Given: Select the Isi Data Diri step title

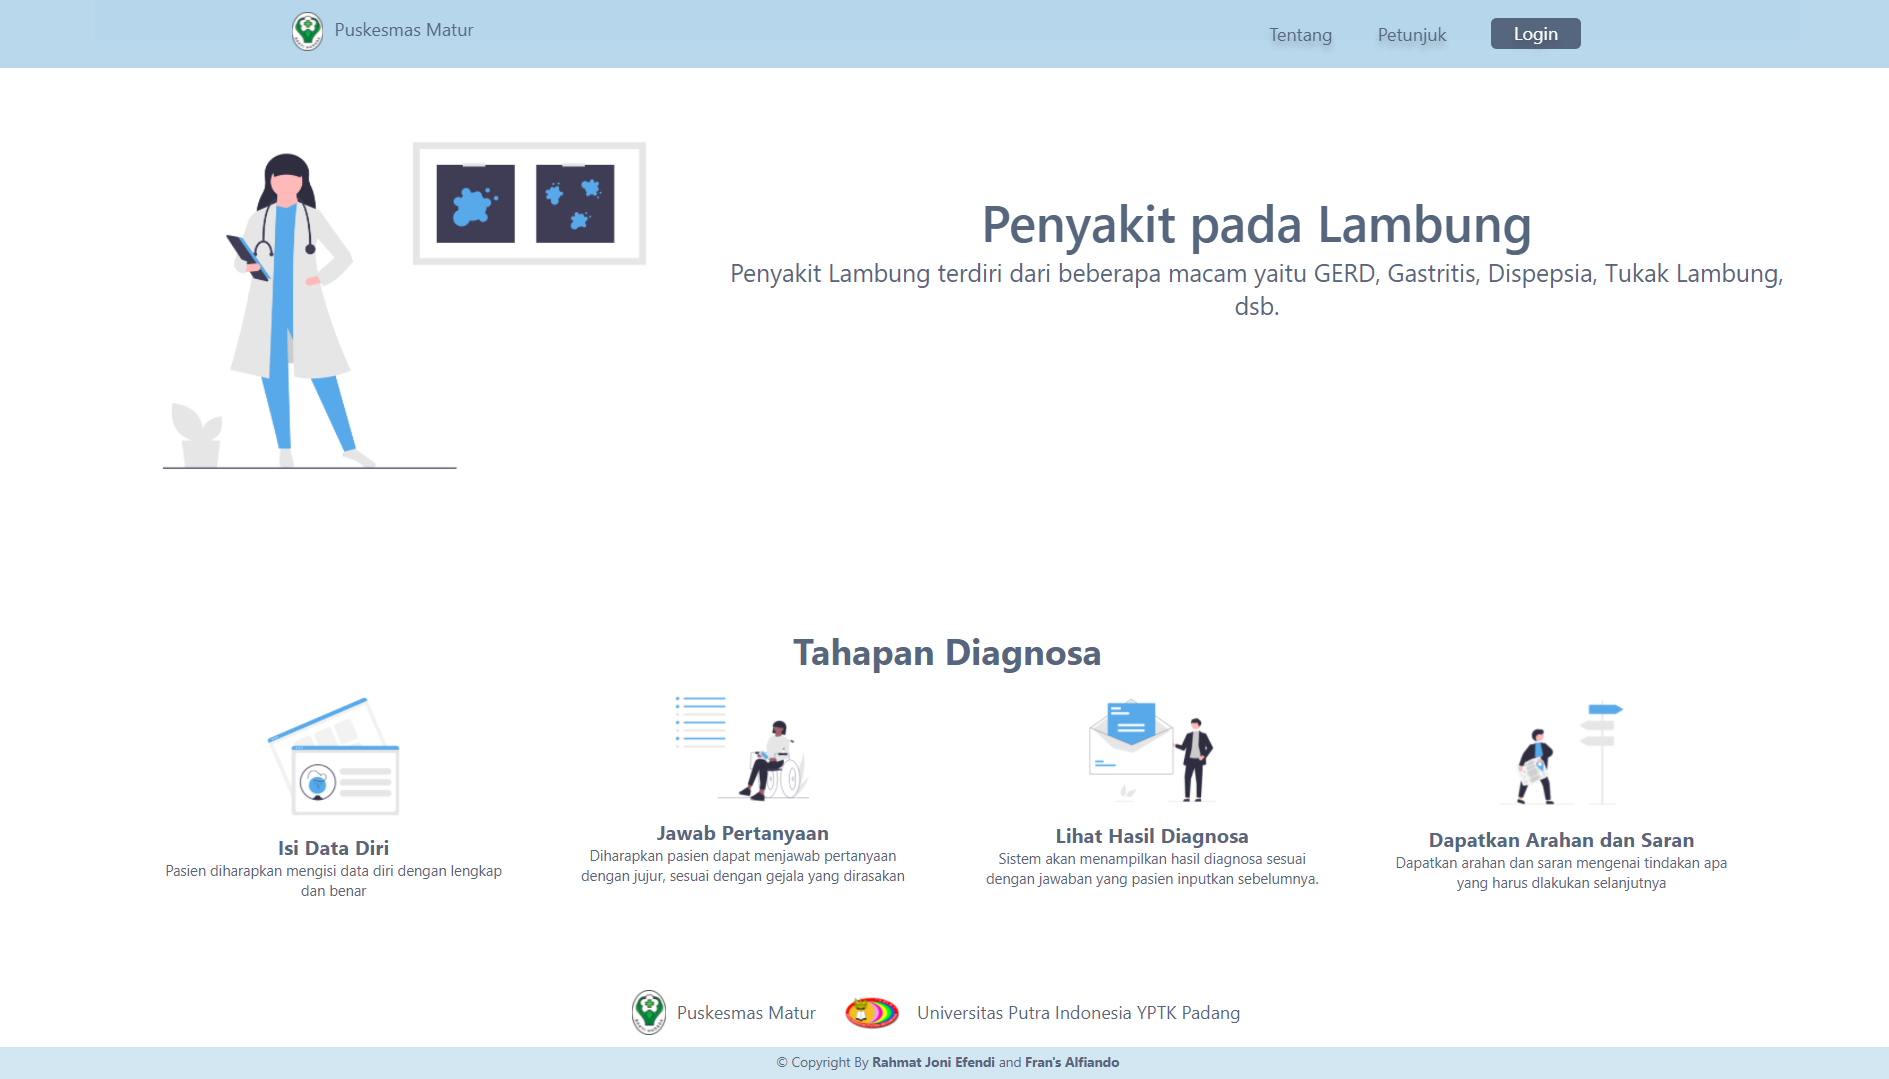Looking at the screenshot, I should tap(333, 848).
